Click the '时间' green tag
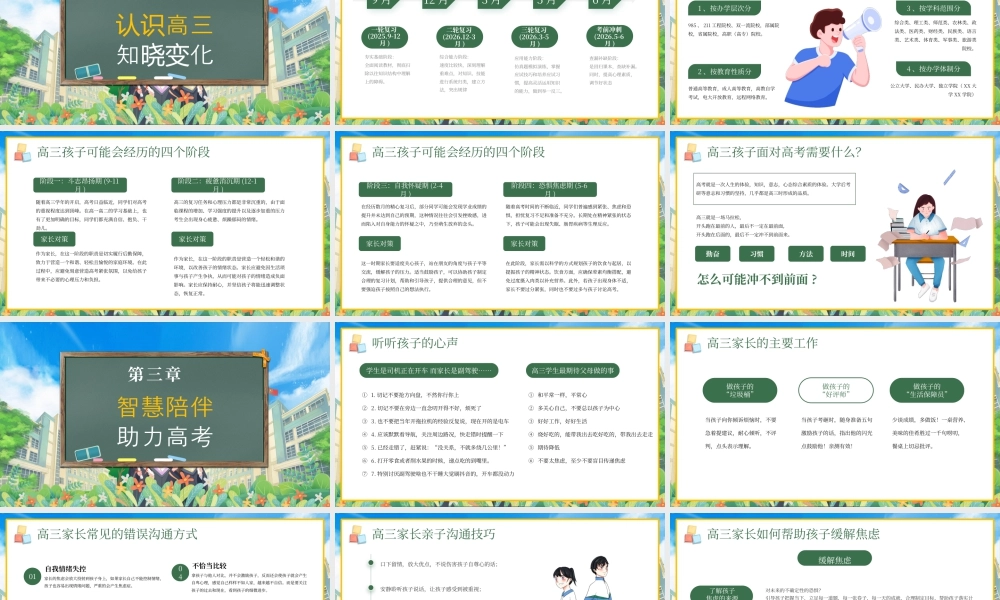Screen dimensions: 1000x600 click(848, 254)
